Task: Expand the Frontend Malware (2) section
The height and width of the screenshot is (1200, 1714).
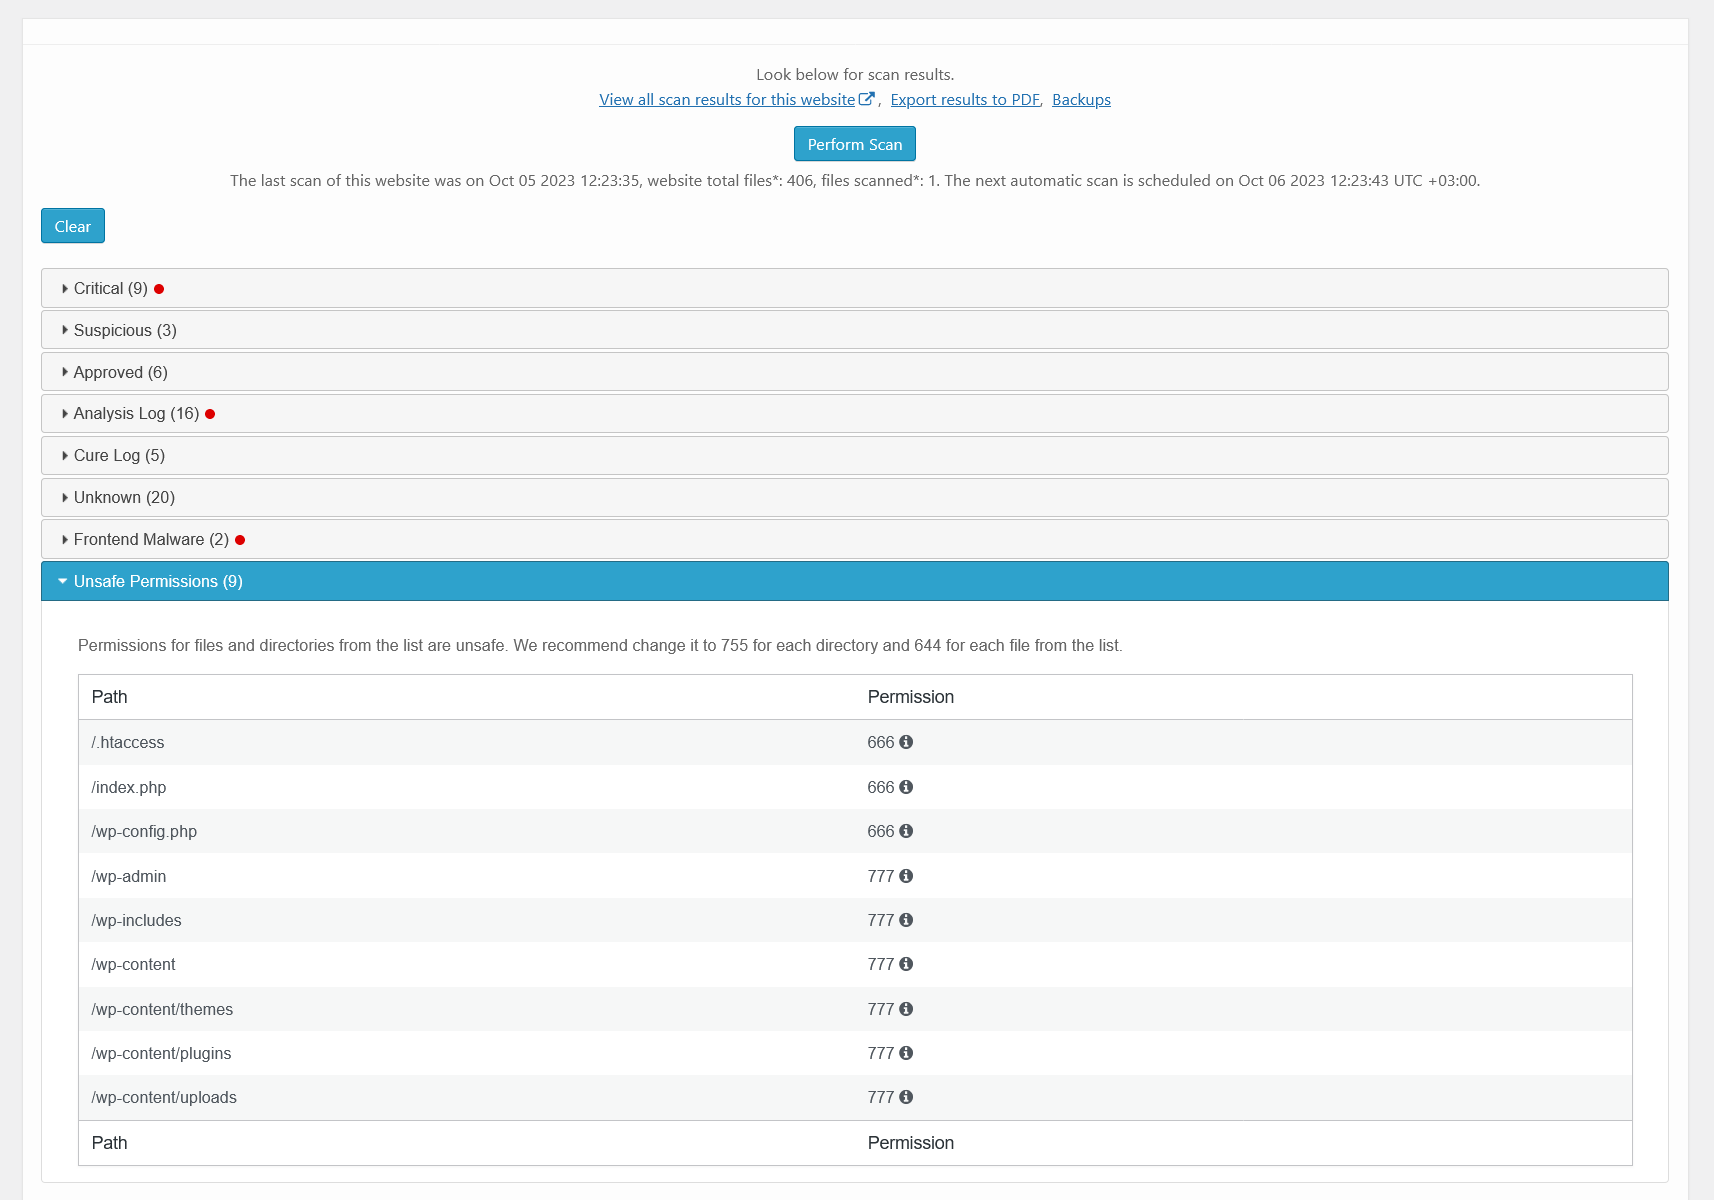Action: tap(855, 539)
